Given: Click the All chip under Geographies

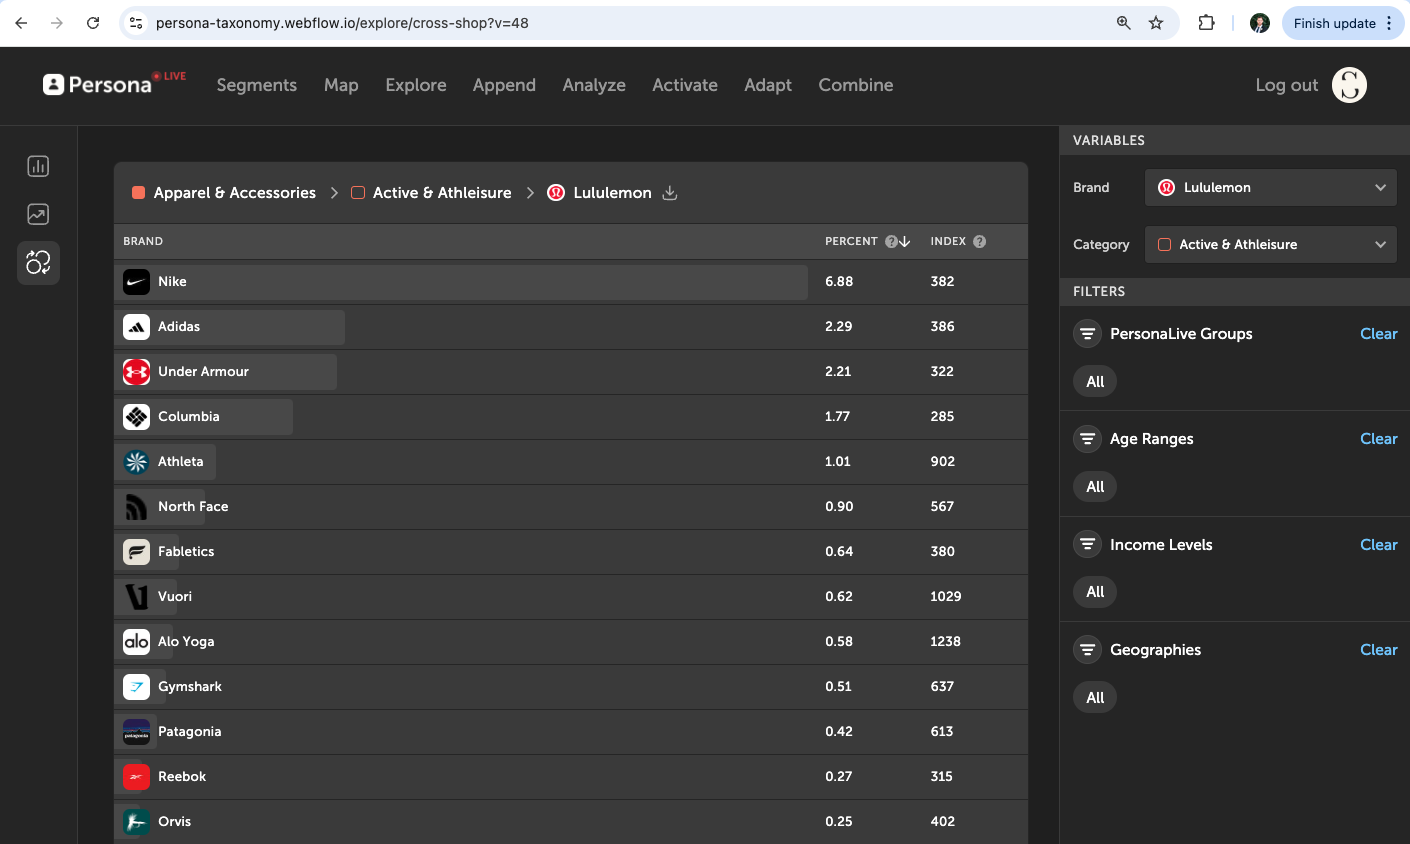Looking at the screenshot, I should tap(1095, 698).
